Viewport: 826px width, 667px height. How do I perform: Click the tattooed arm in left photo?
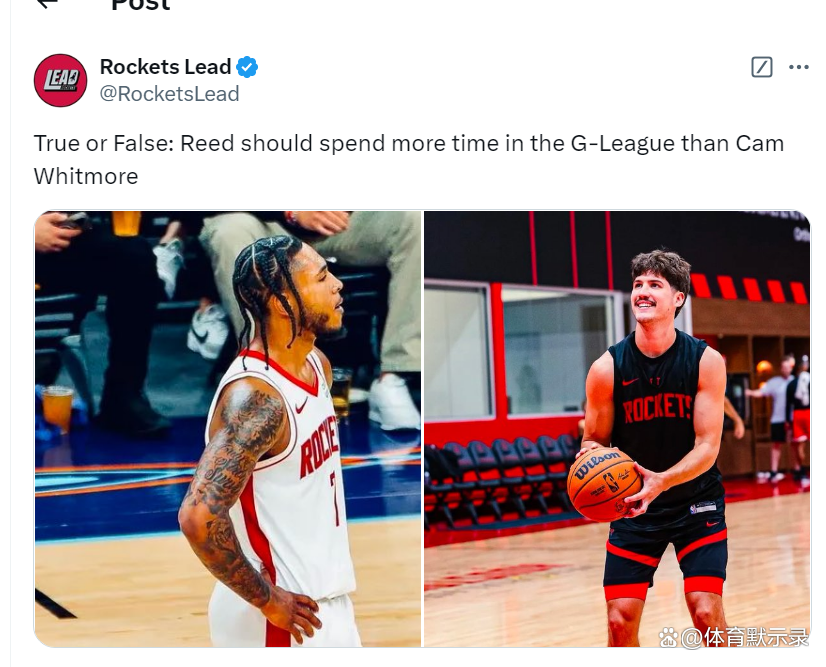225,470
